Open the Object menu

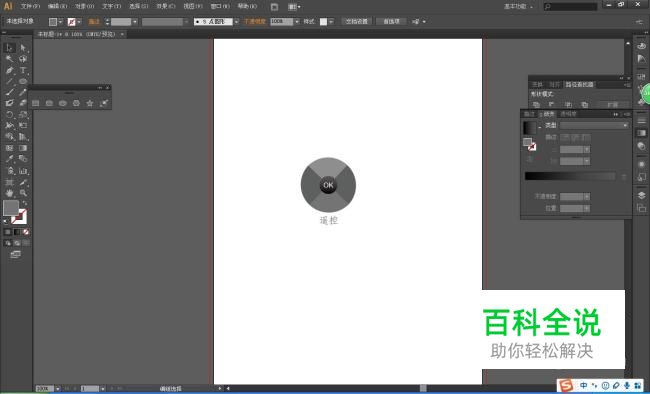tap(85, 6)
